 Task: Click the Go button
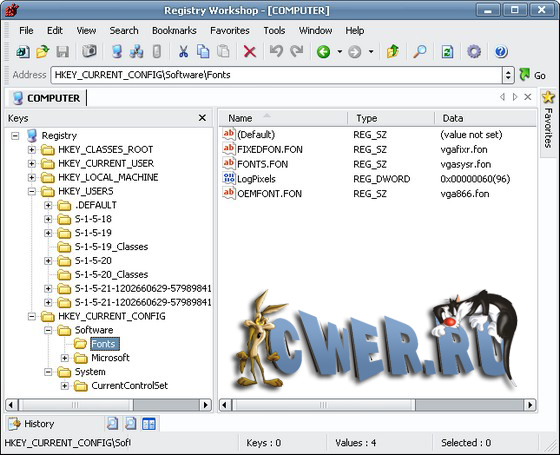532,75
